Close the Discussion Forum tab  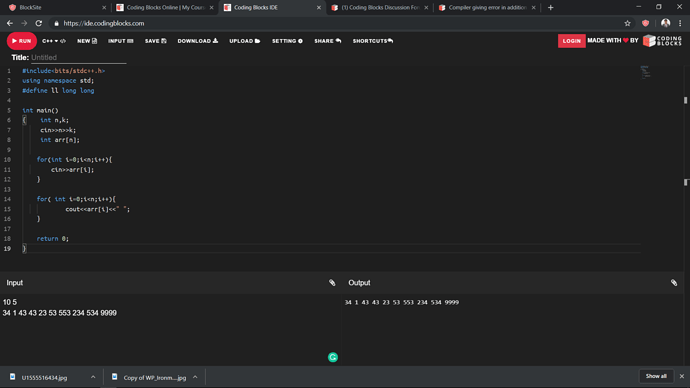(426, 7)
